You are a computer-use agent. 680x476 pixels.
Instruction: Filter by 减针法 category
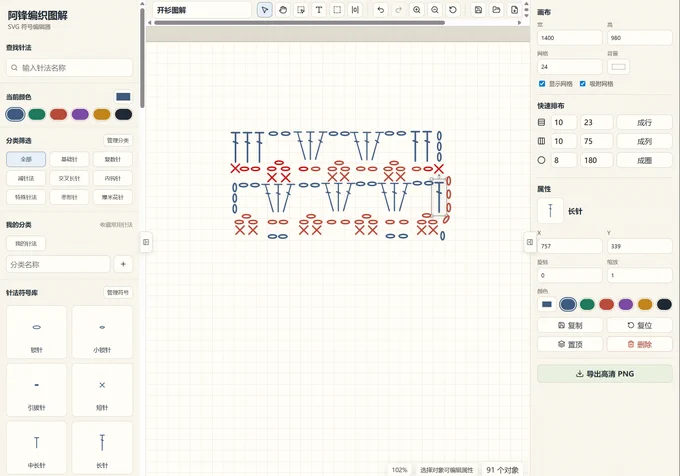tap(26, 178)
